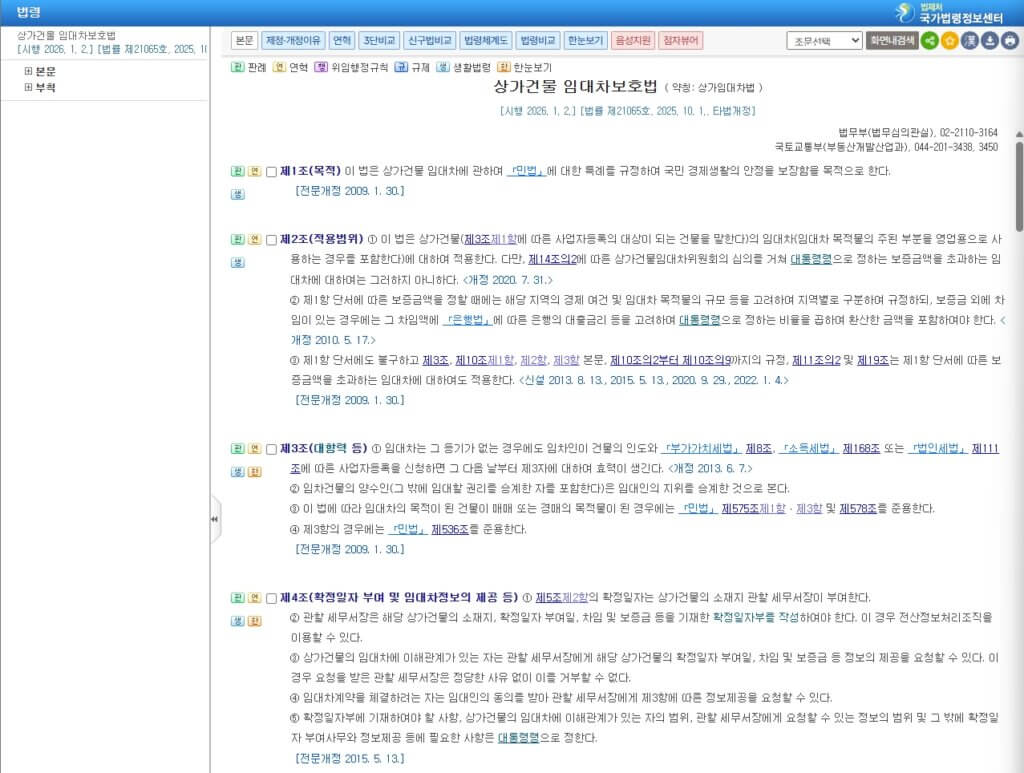Click the 판례 icon beside 제1조
1024x773 pixels.
tap(238, 171)
